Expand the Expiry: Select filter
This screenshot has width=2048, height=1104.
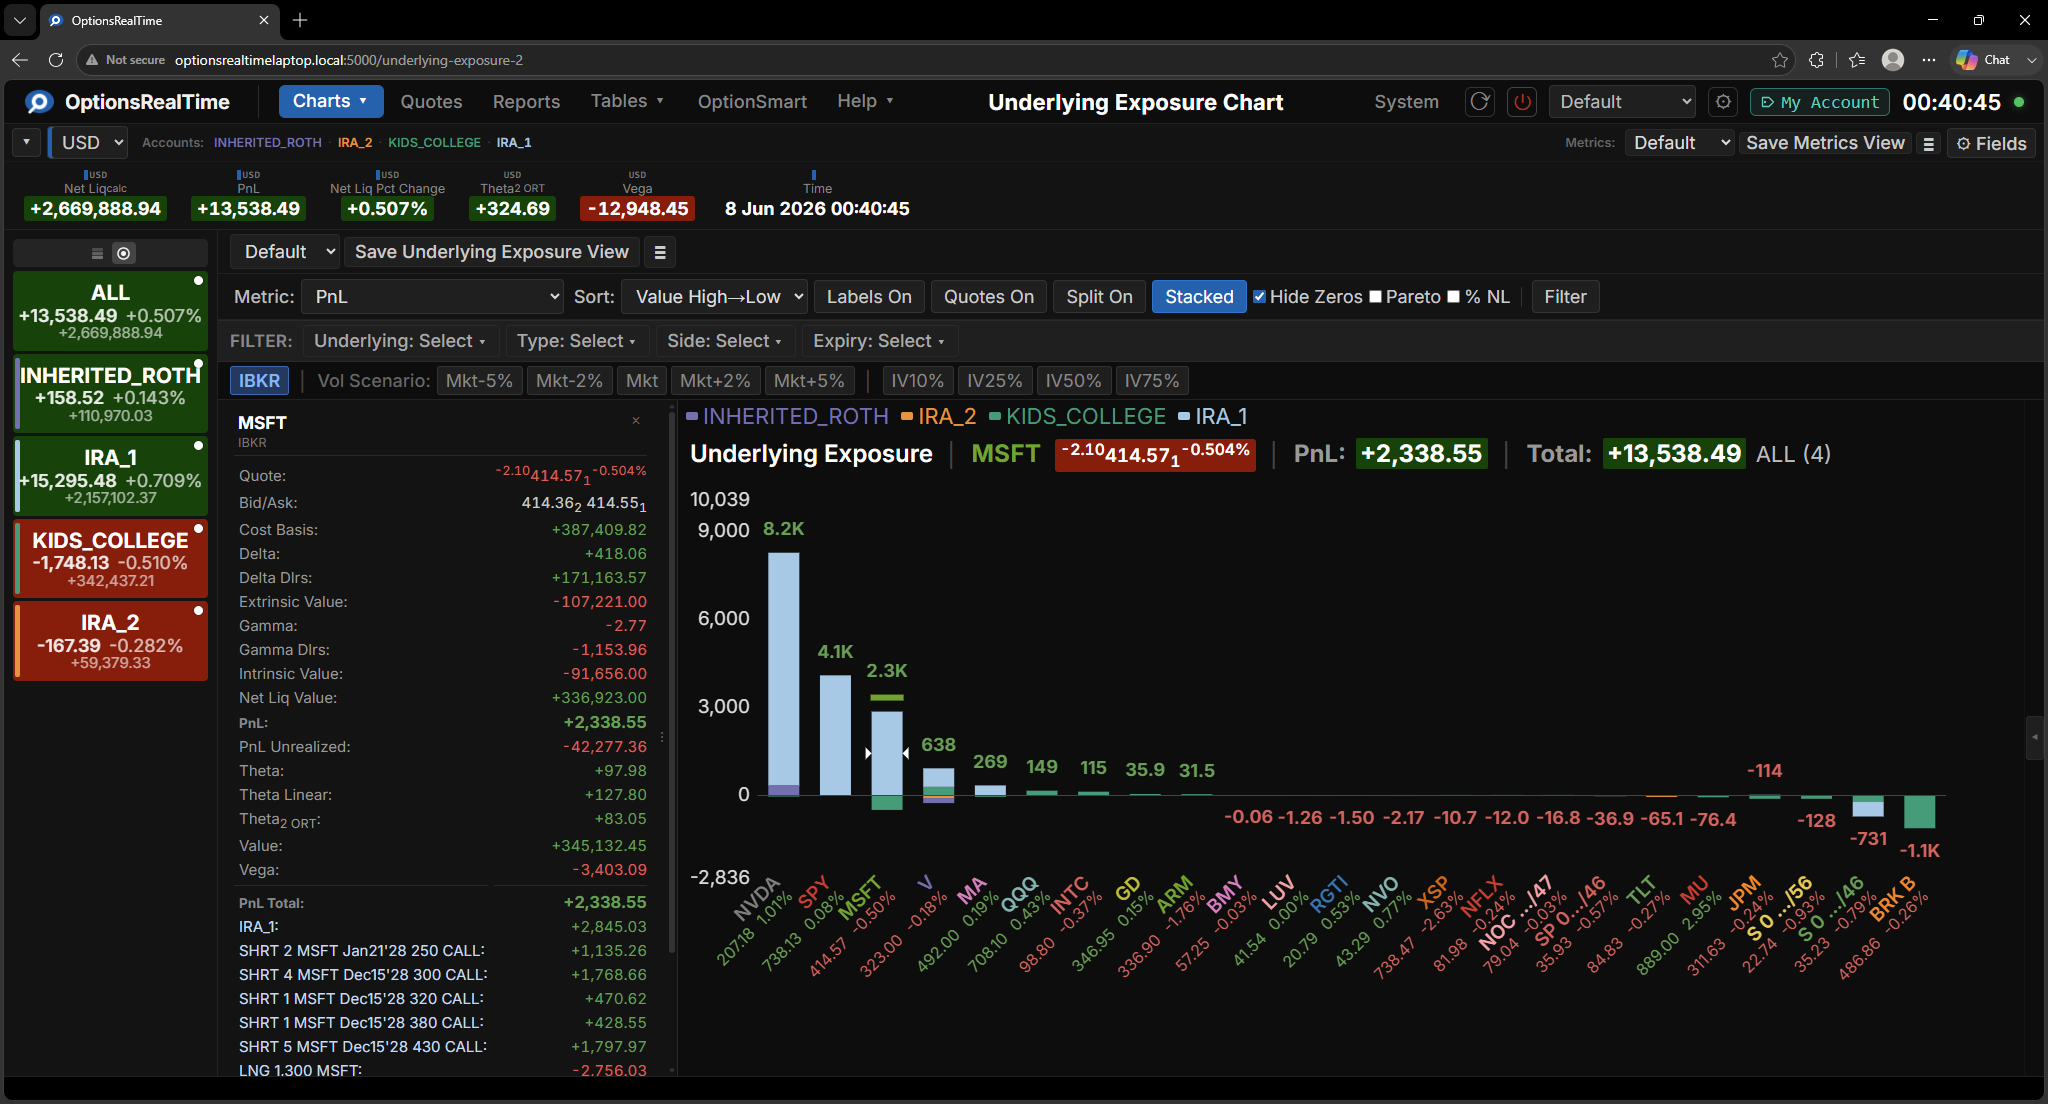tap(880, 341)
